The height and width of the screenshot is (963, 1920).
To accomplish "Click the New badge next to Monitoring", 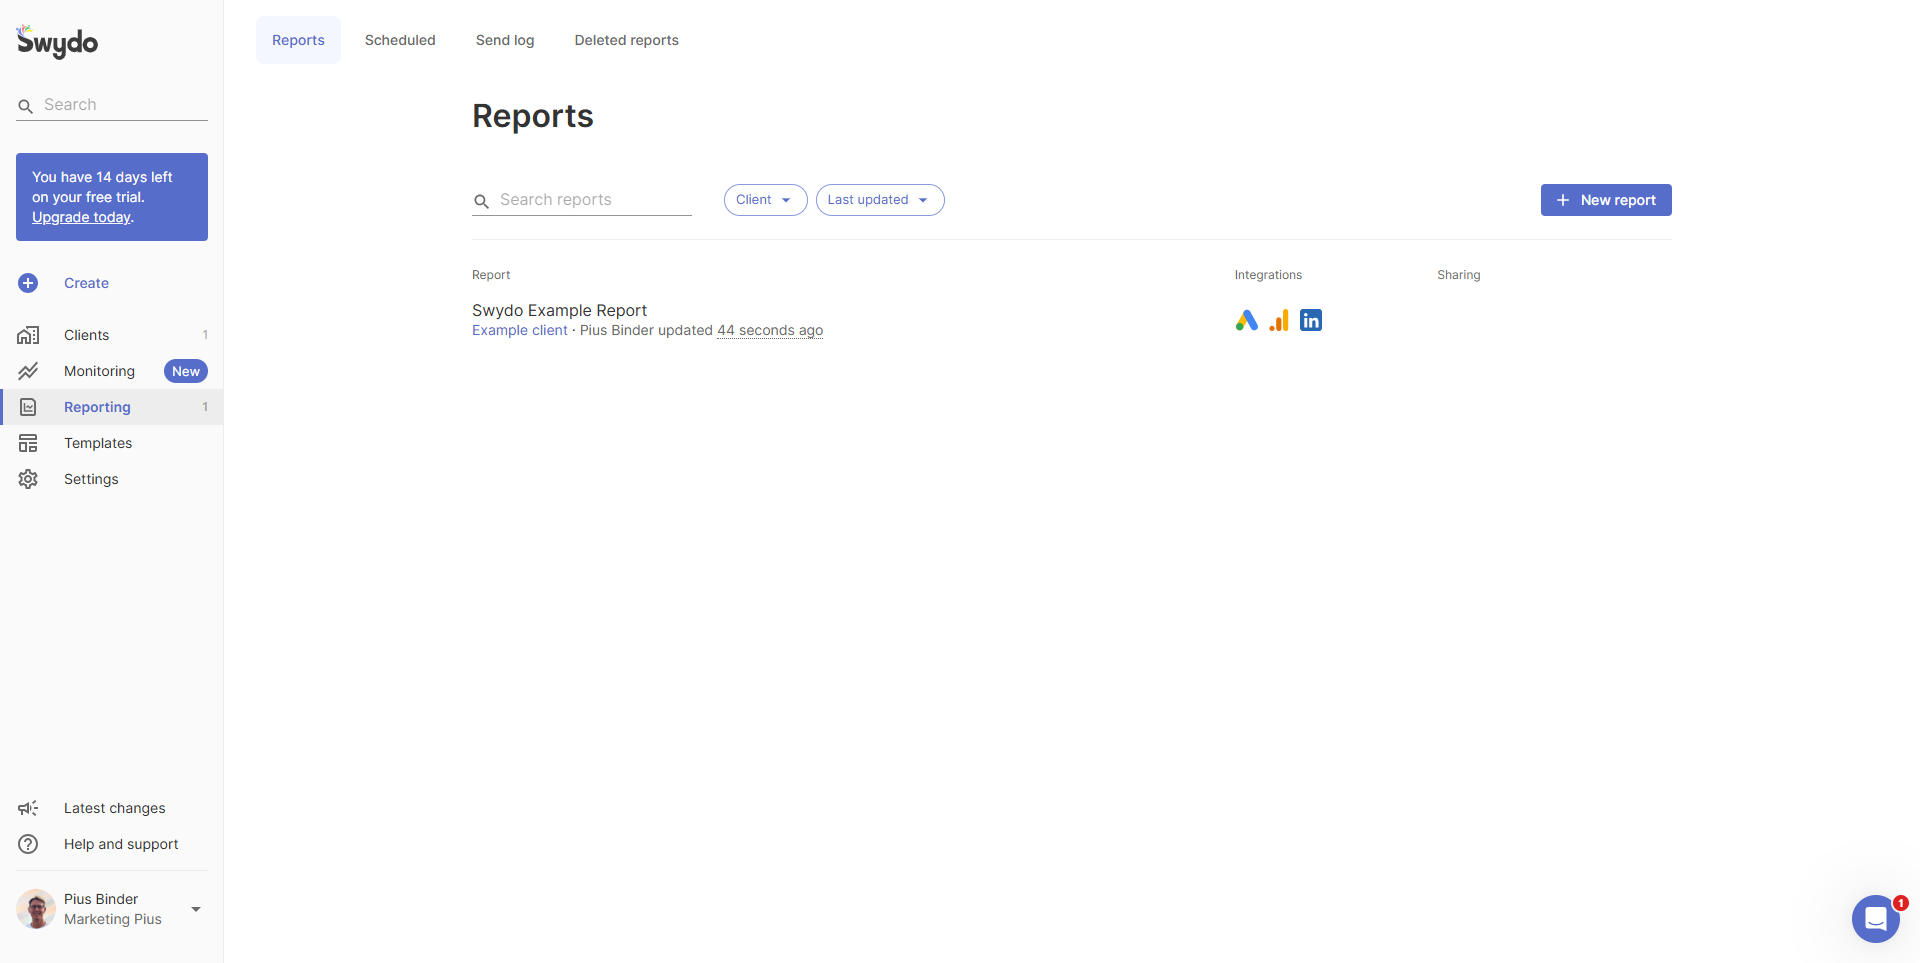I will coord(186,371).
